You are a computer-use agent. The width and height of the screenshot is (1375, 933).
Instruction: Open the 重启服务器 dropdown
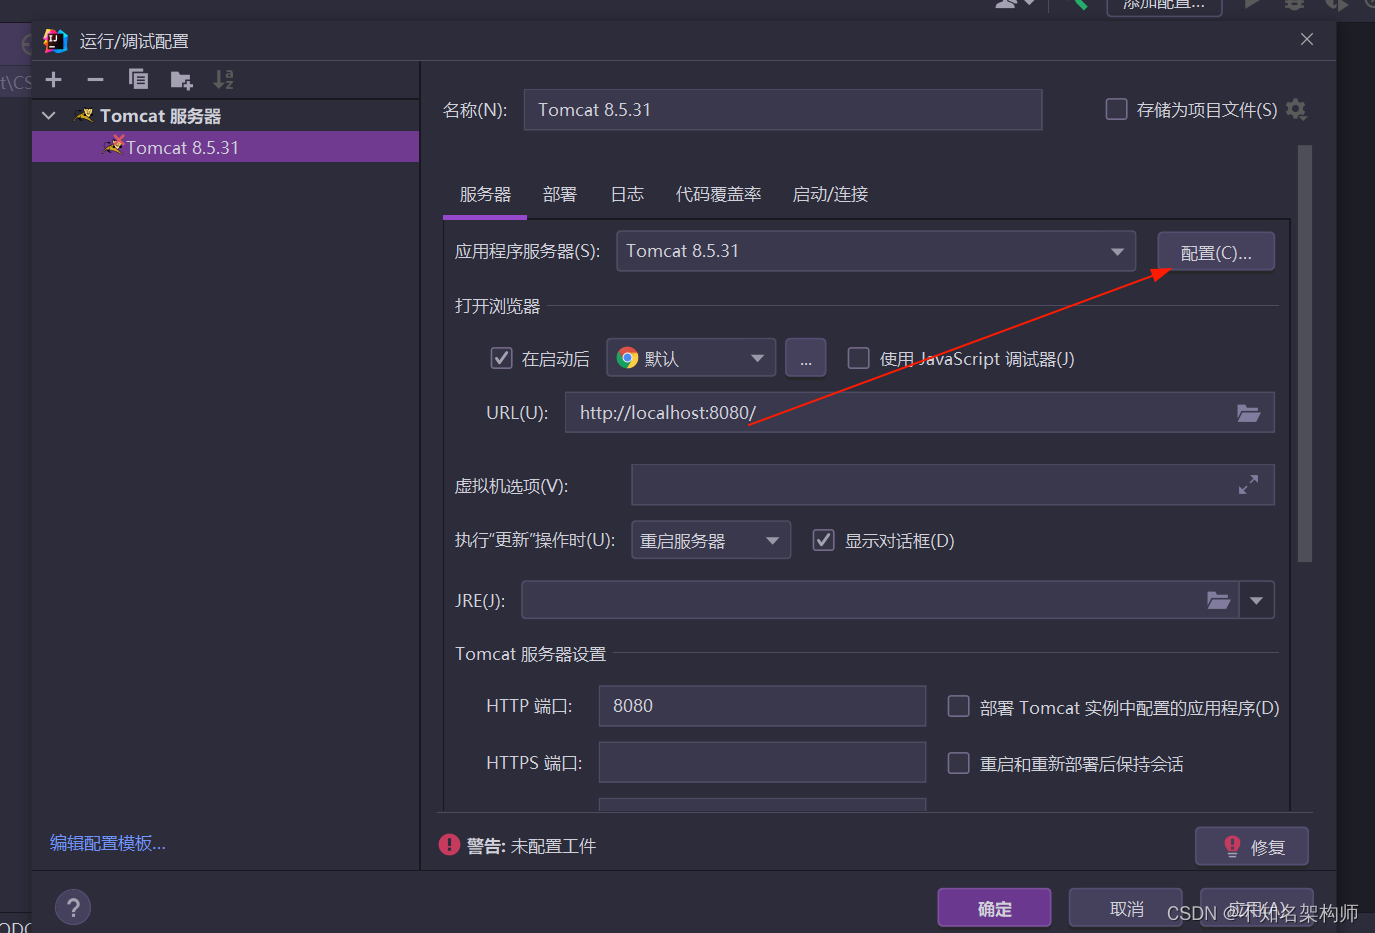click(x=774, y=539)
